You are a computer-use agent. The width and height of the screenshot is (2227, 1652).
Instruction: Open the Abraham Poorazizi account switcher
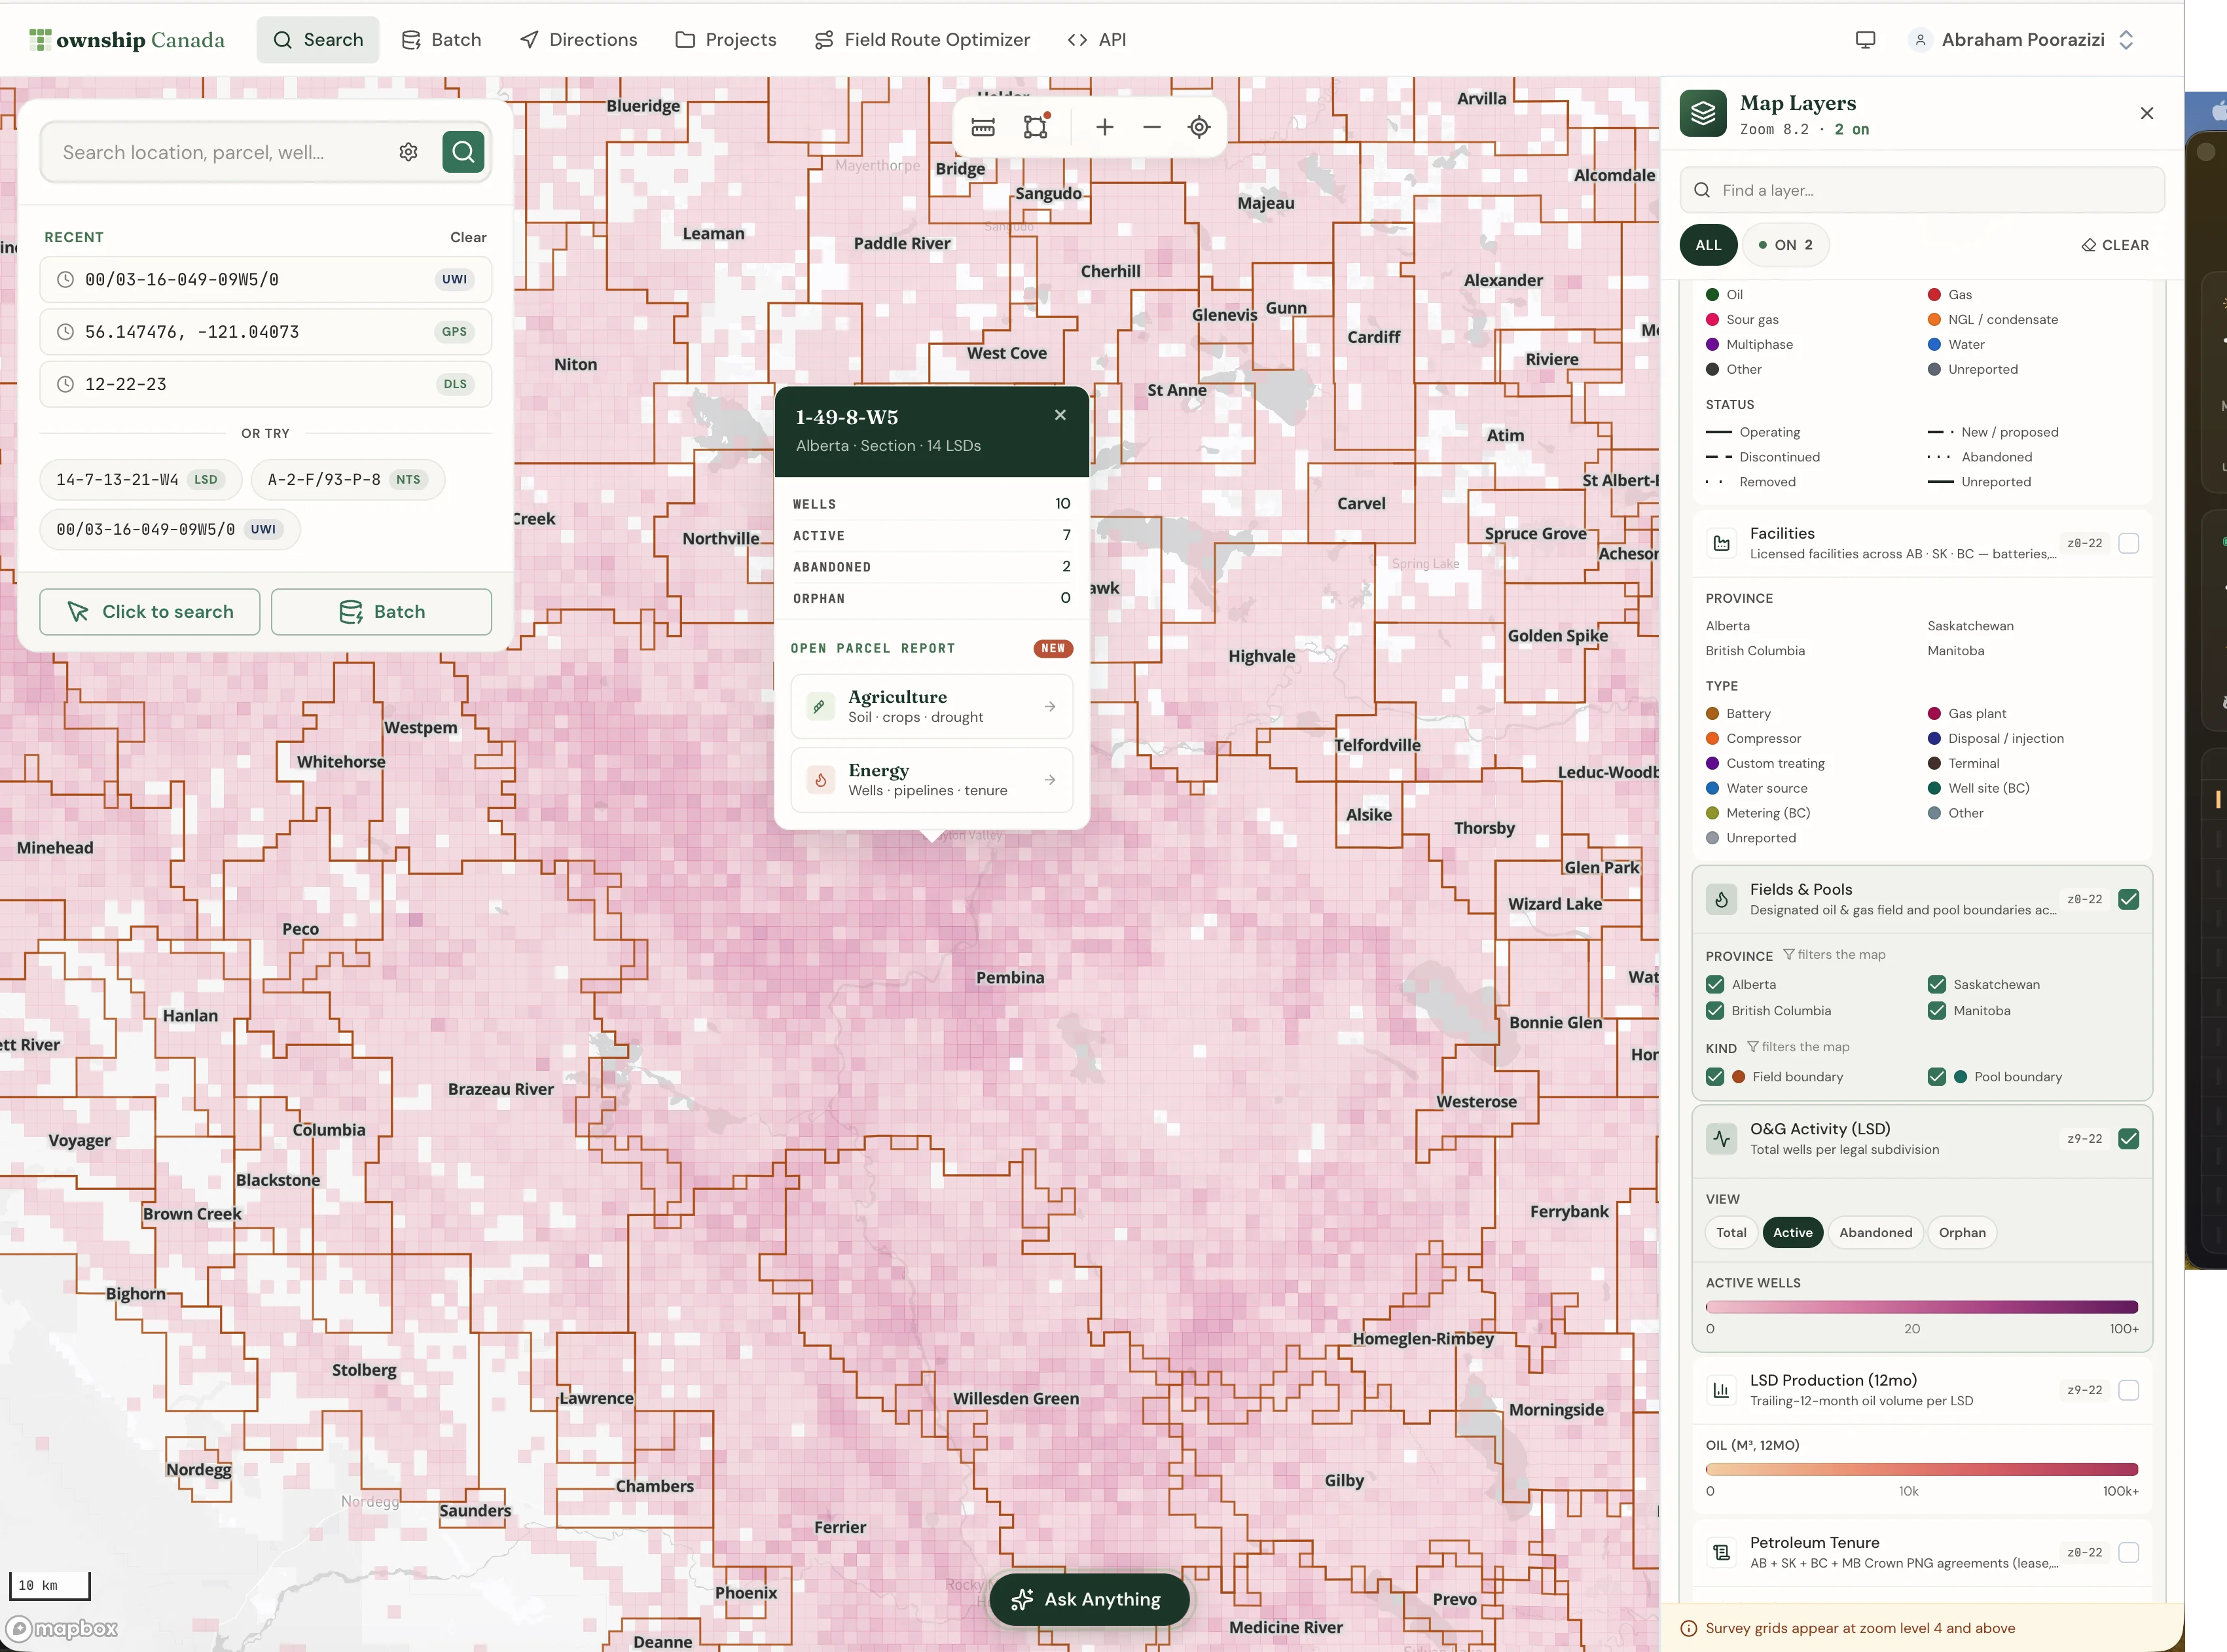[2022, 40]
